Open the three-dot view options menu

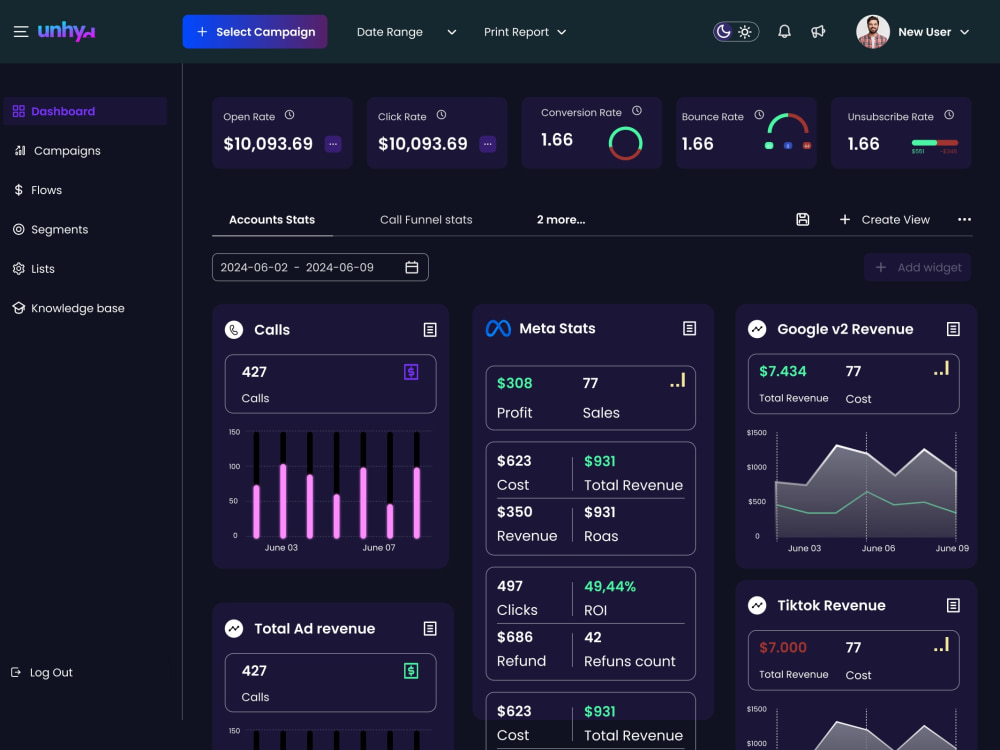coord(964,219)
